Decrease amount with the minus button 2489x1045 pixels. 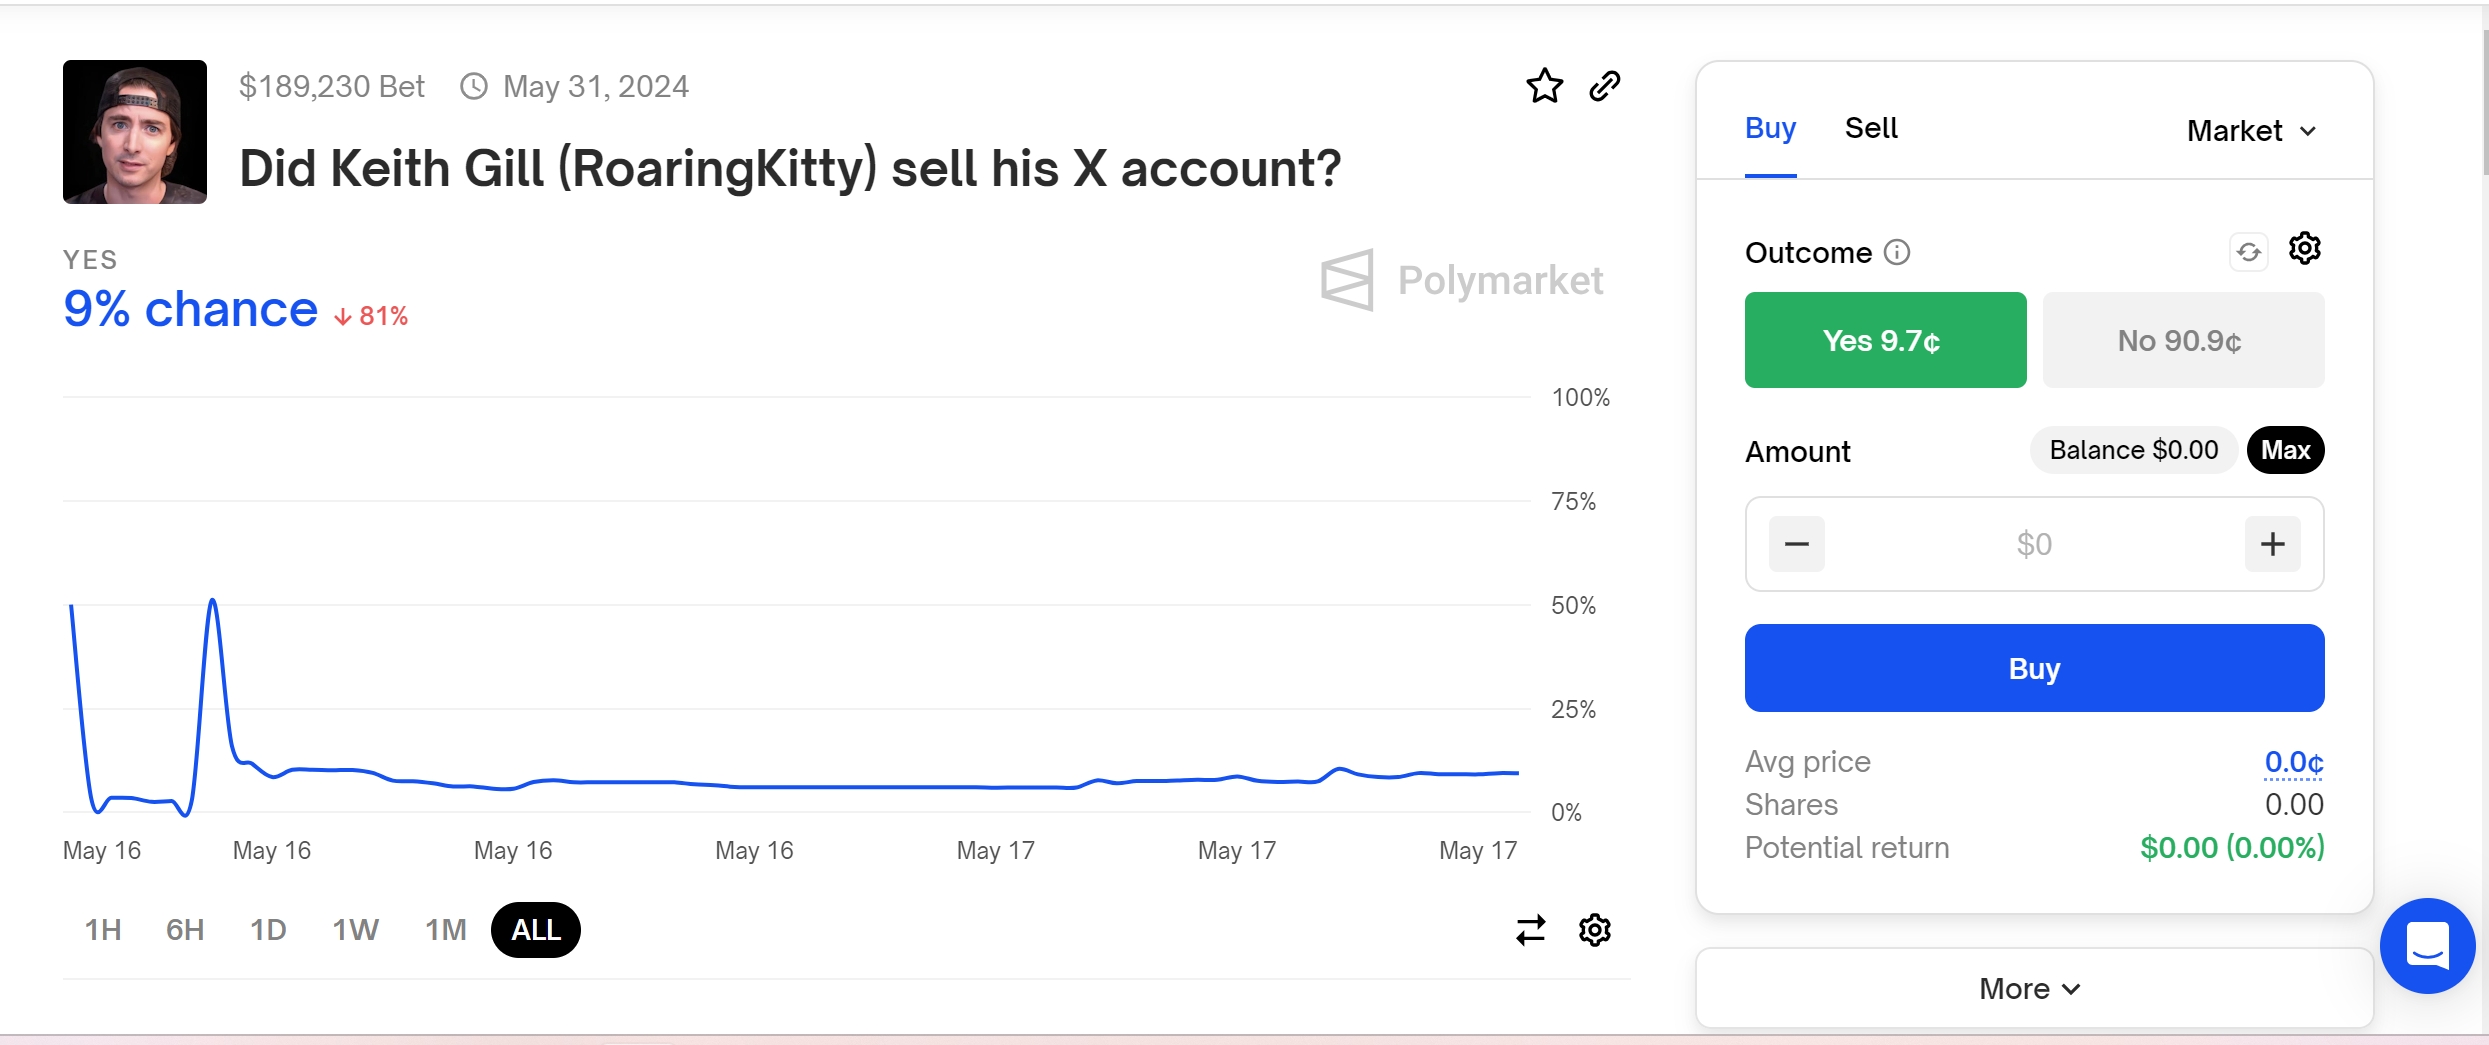1797,544
